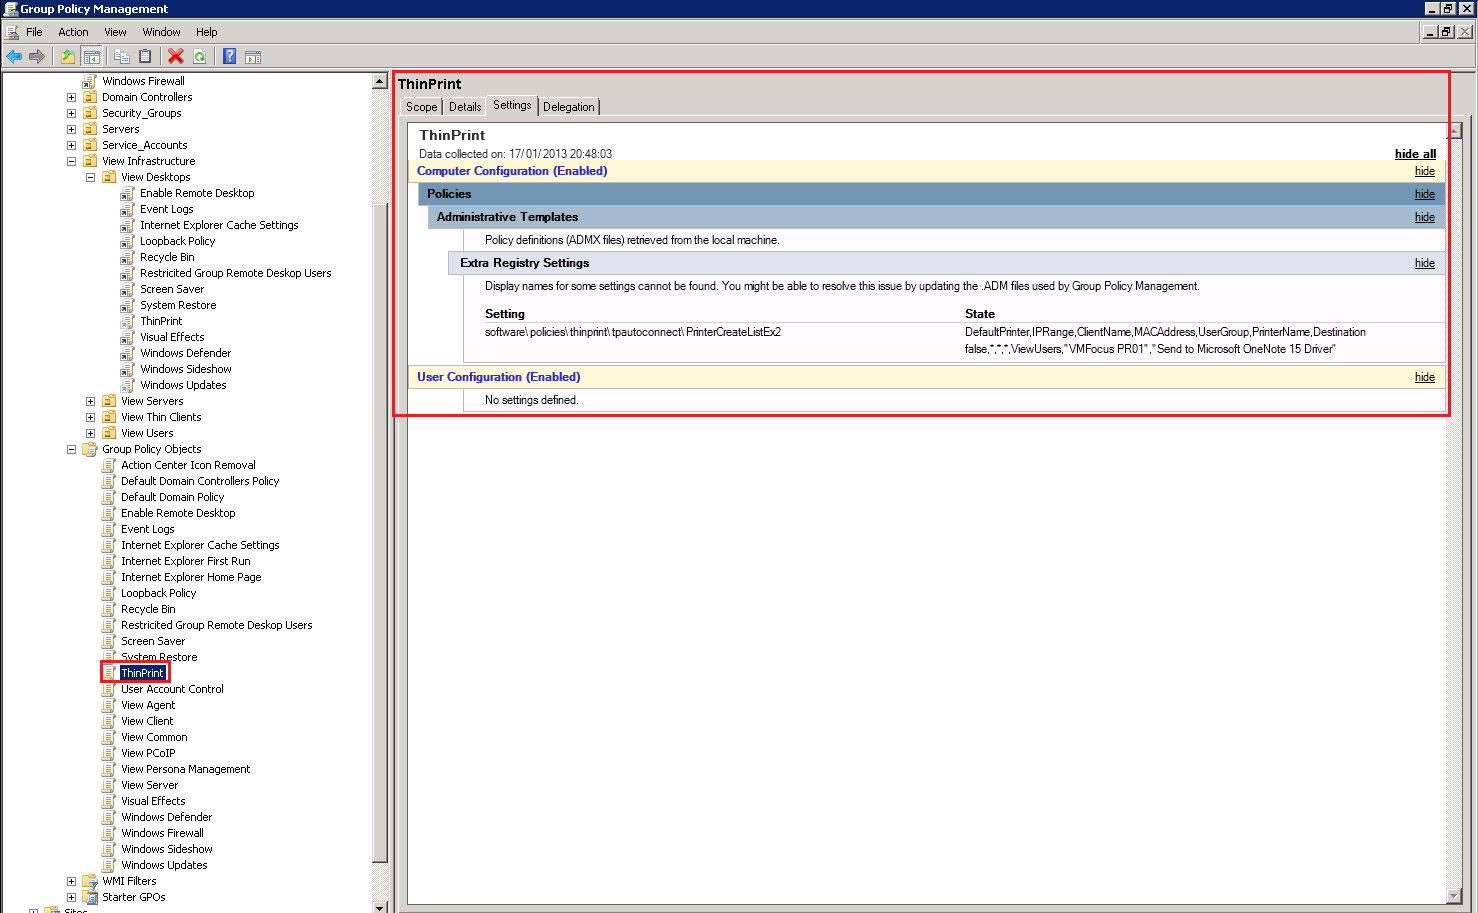This screenshot has height=913, width=1478.
Task: Click the 'hide all' link
Action: click(x=1415, y=154)
